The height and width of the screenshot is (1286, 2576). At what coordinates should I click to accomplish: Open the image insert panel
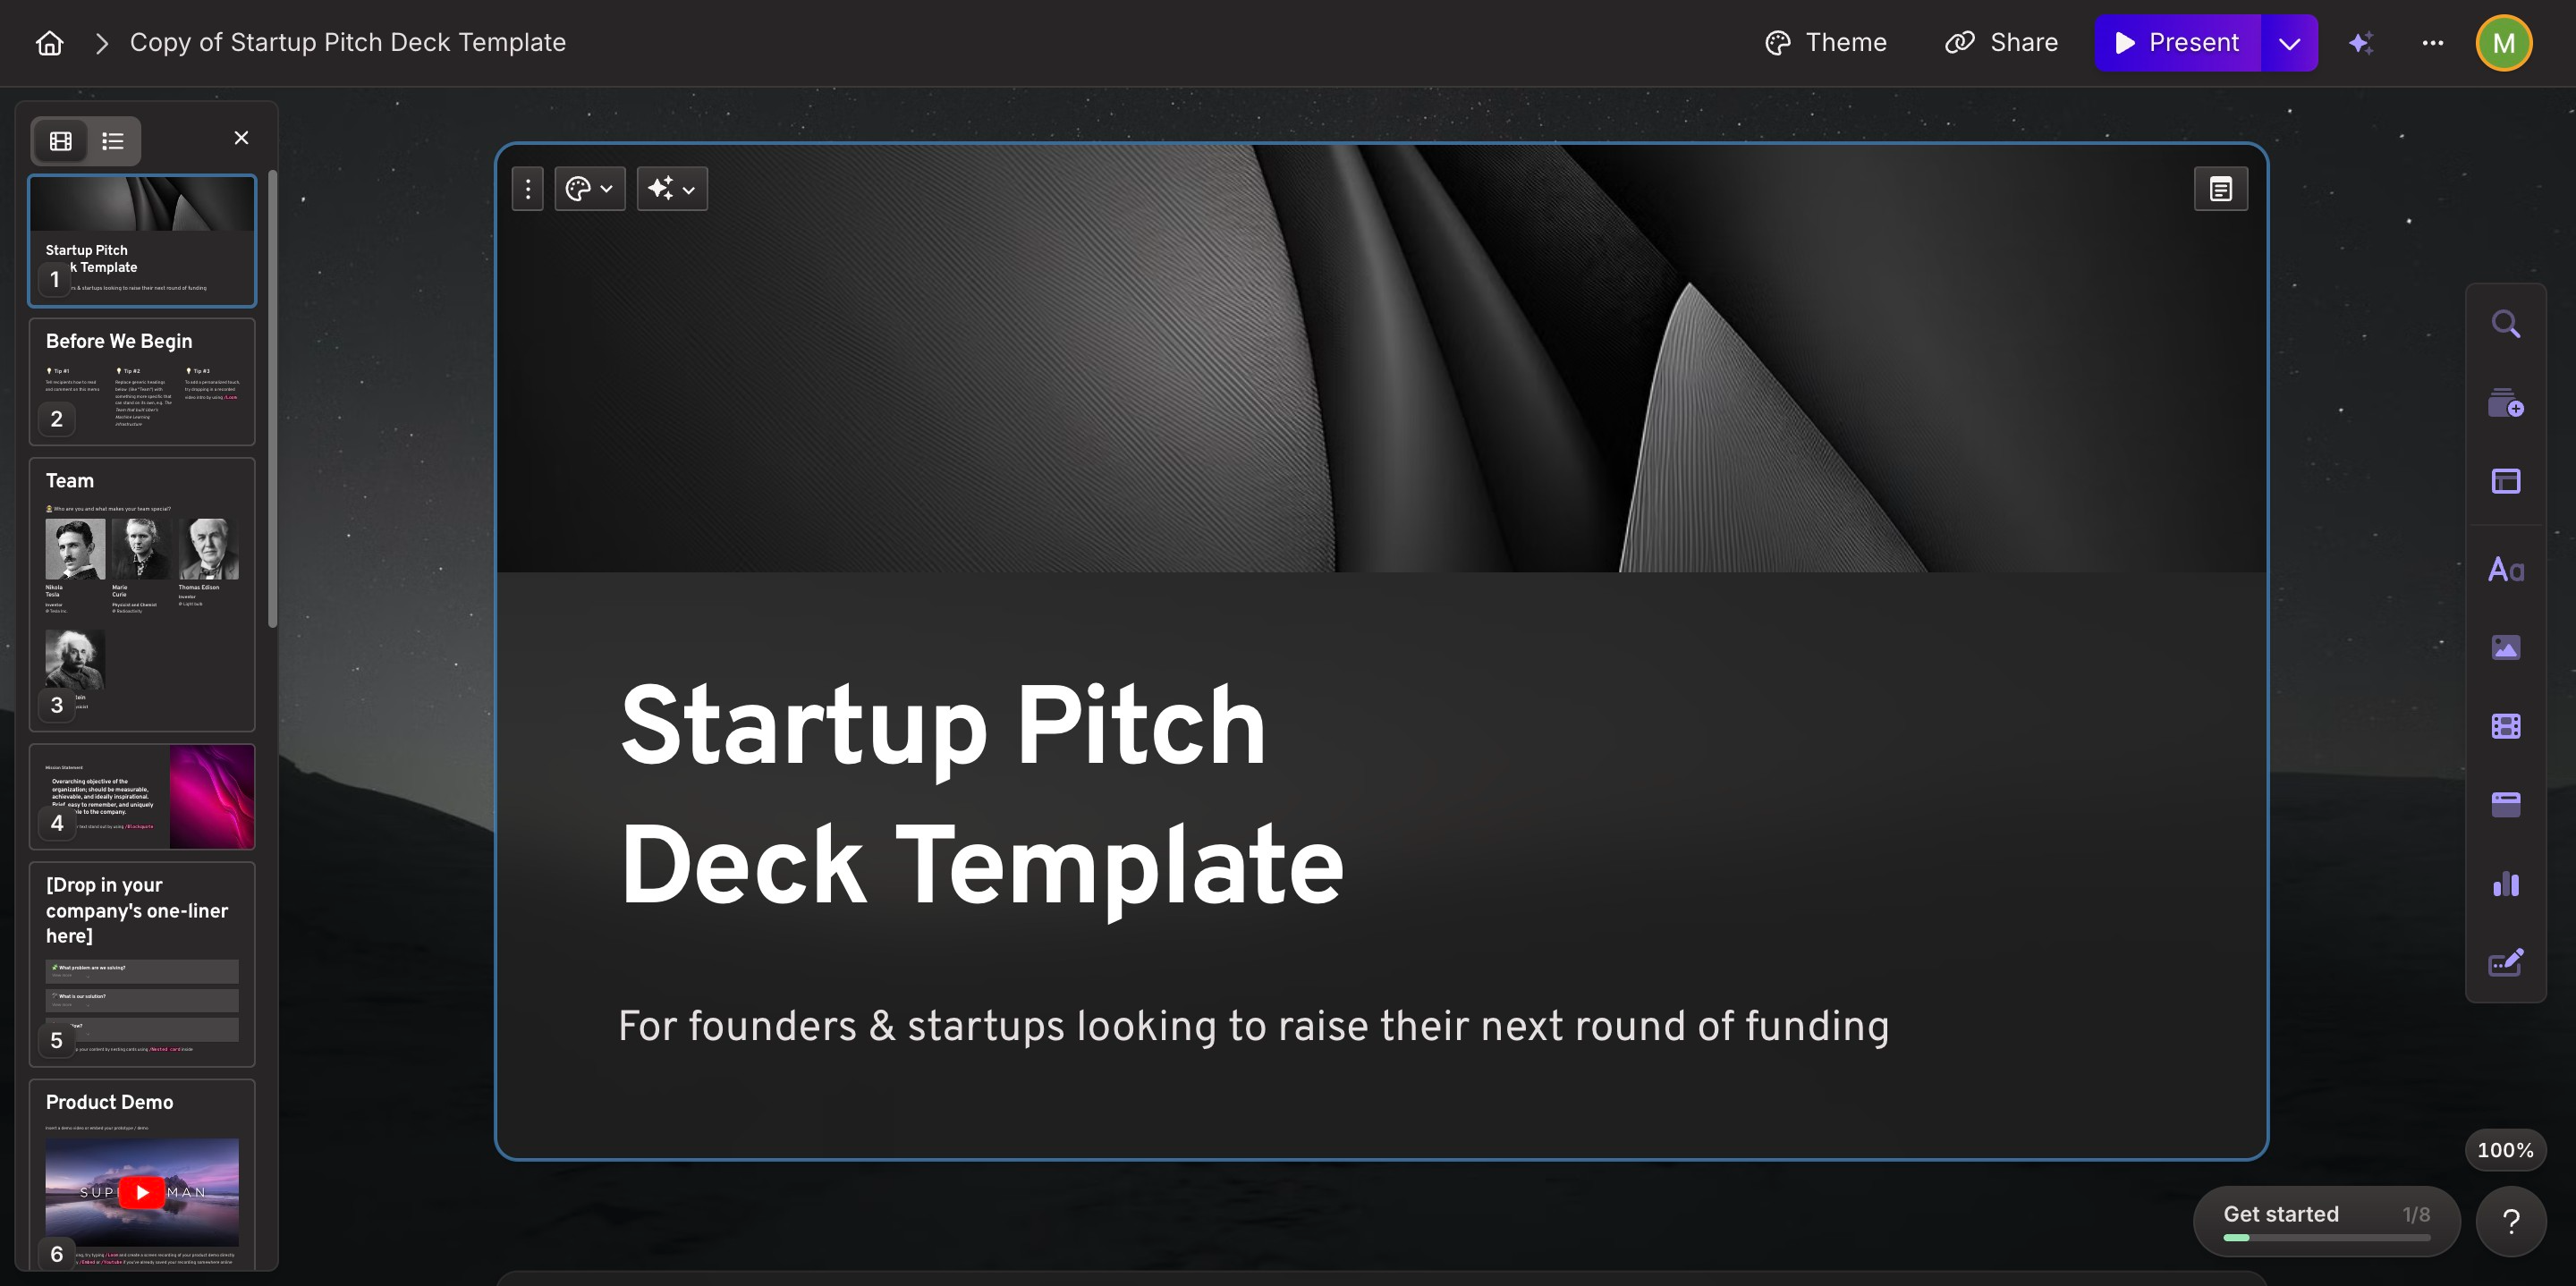[x=2505, y=648]
